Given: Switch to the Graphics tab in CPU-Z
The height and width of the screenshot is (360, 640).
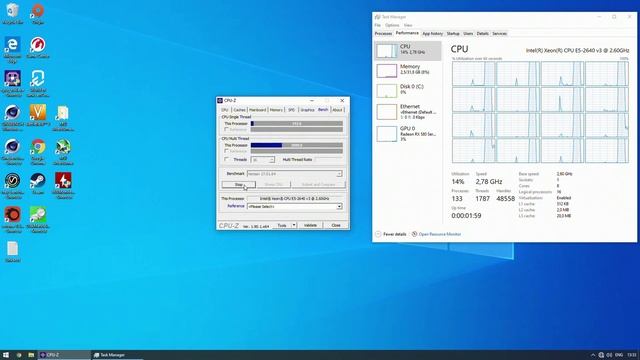Looking at the screenshot, I should [x=307, y=110].
